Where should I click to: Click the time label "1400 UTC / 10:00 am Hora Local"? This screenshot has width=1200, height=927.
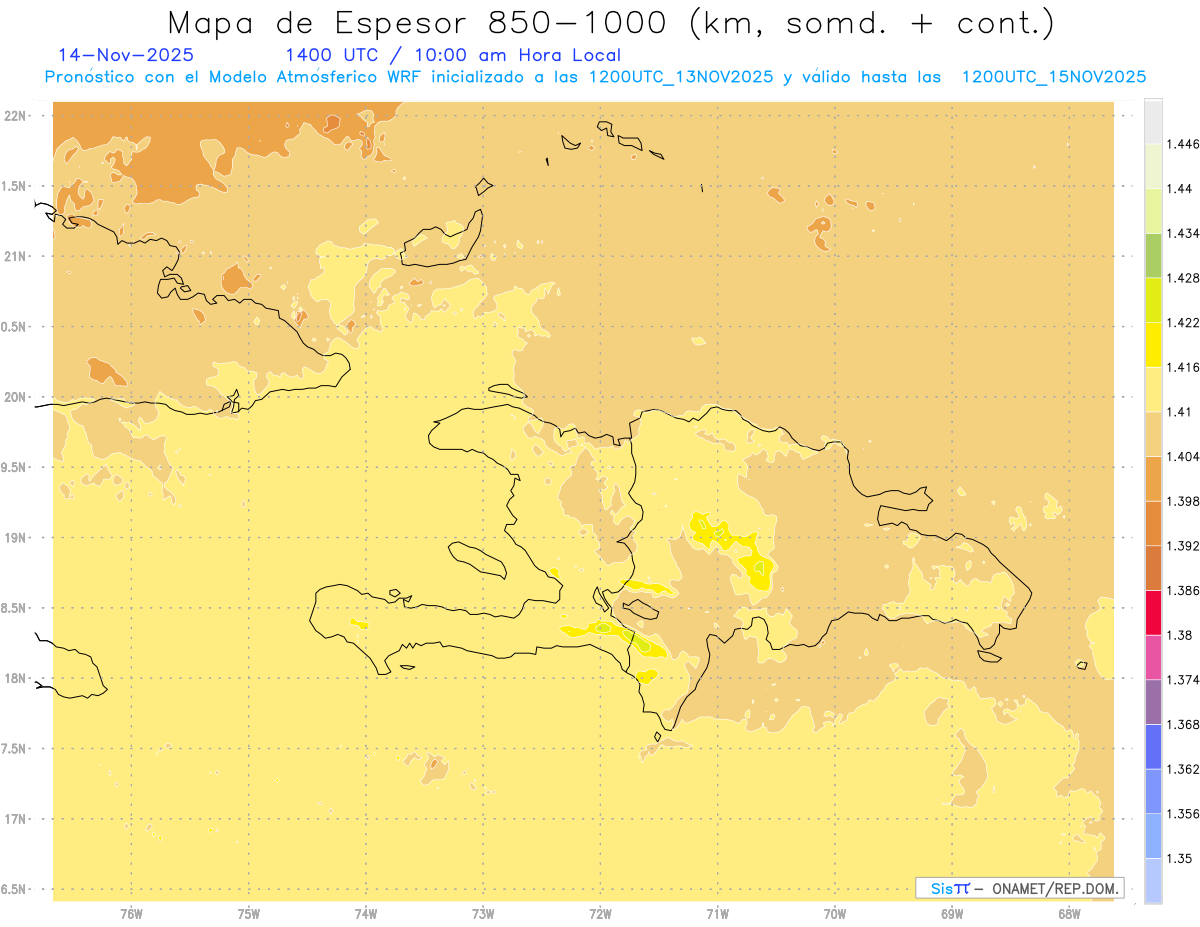click(453, 55)
